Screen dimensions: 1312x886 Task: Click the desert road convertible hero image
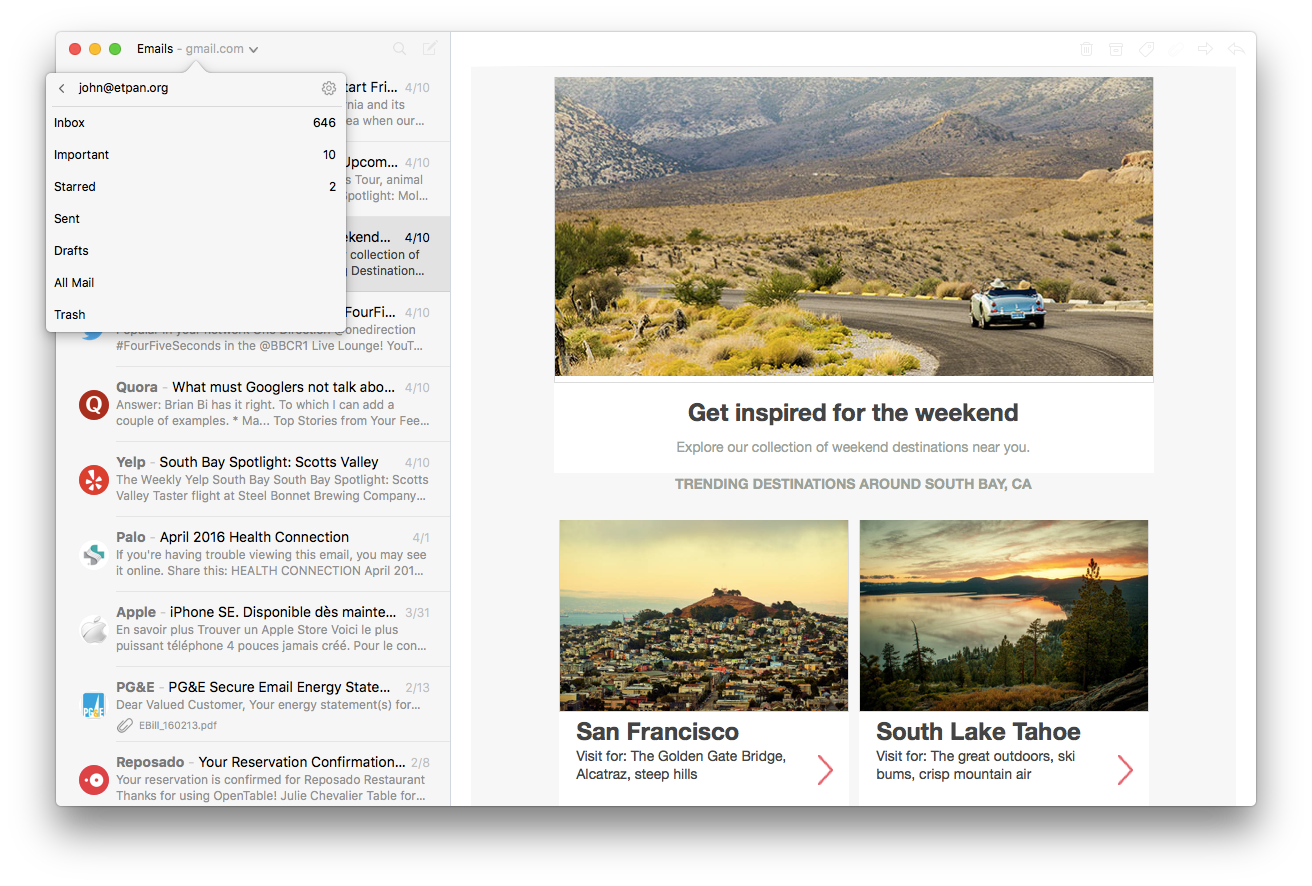coord(854,227)
